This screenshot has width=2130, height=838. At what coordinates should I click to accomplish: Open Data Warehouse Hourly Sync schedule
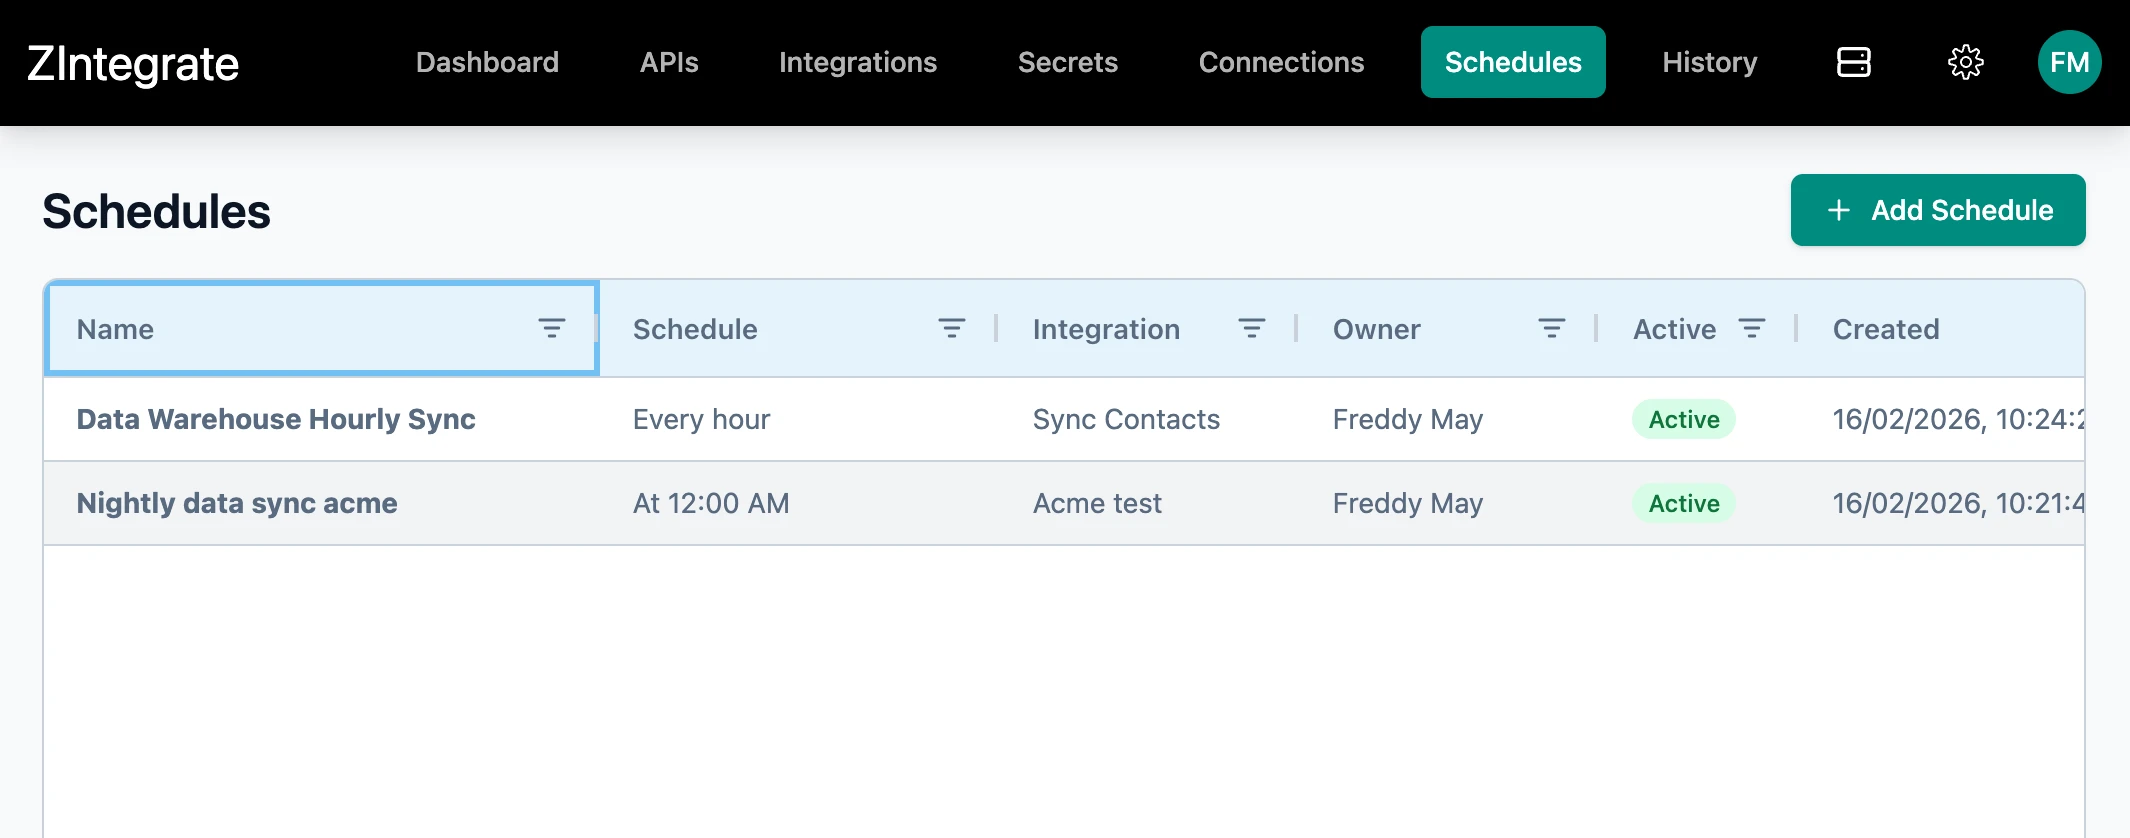[276, 419]
